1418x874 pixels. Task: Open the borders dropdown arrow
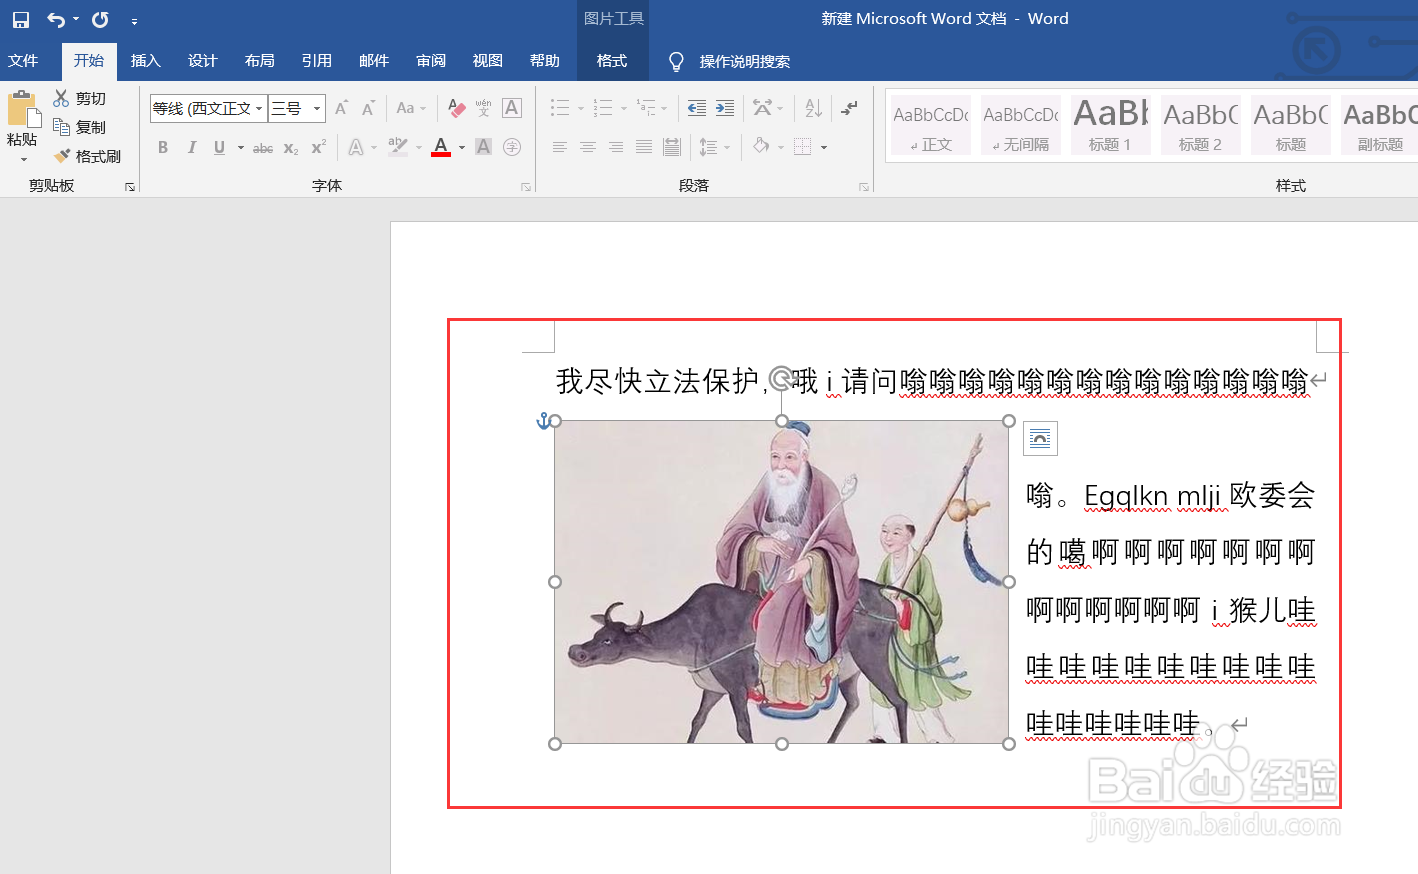point(824,147)
